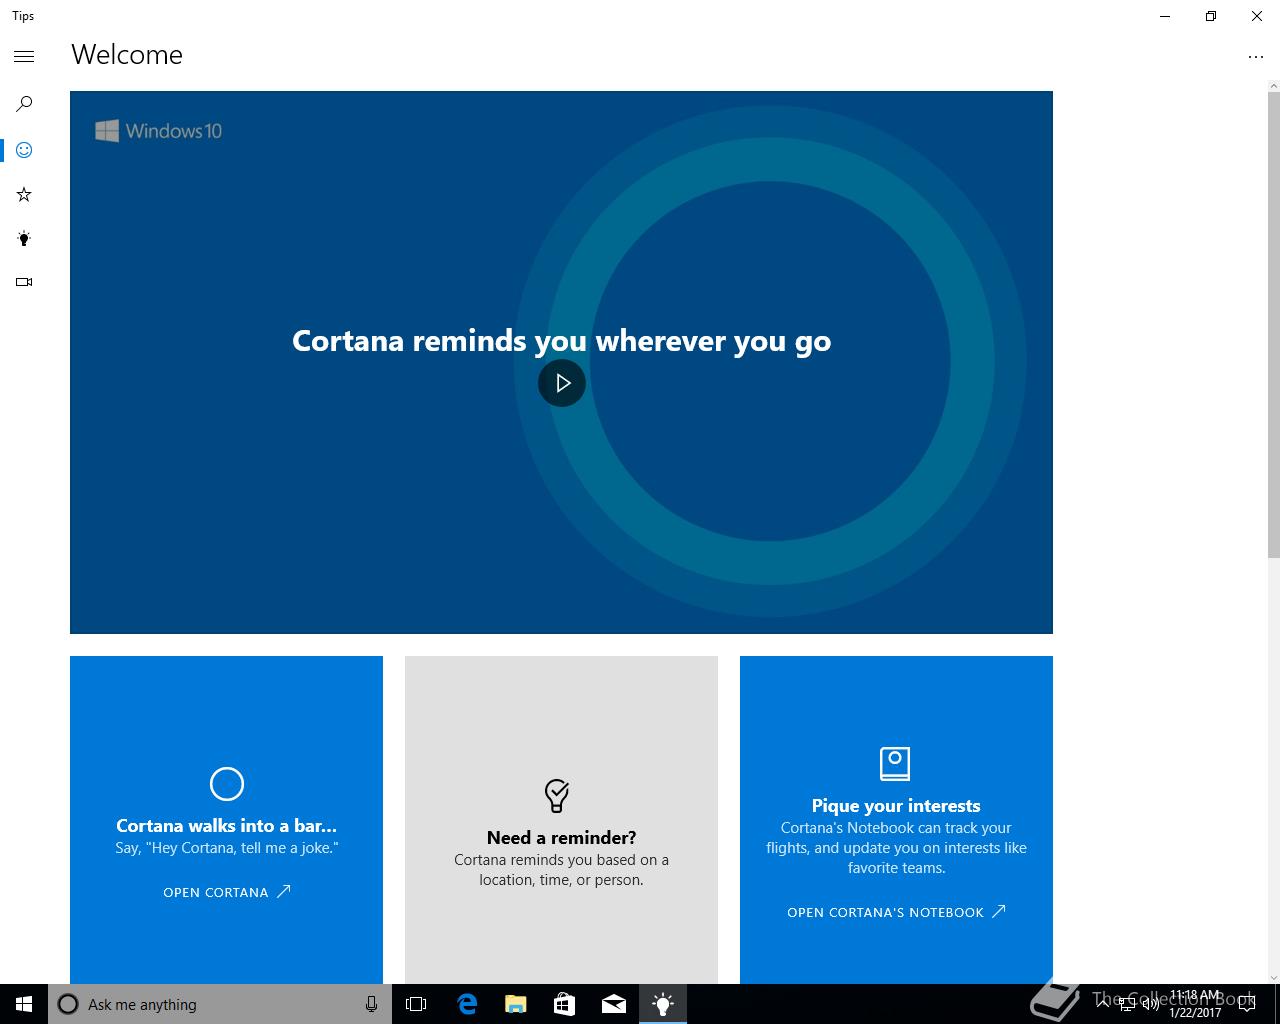Open the video camera sidebar section

click(24, 282)
